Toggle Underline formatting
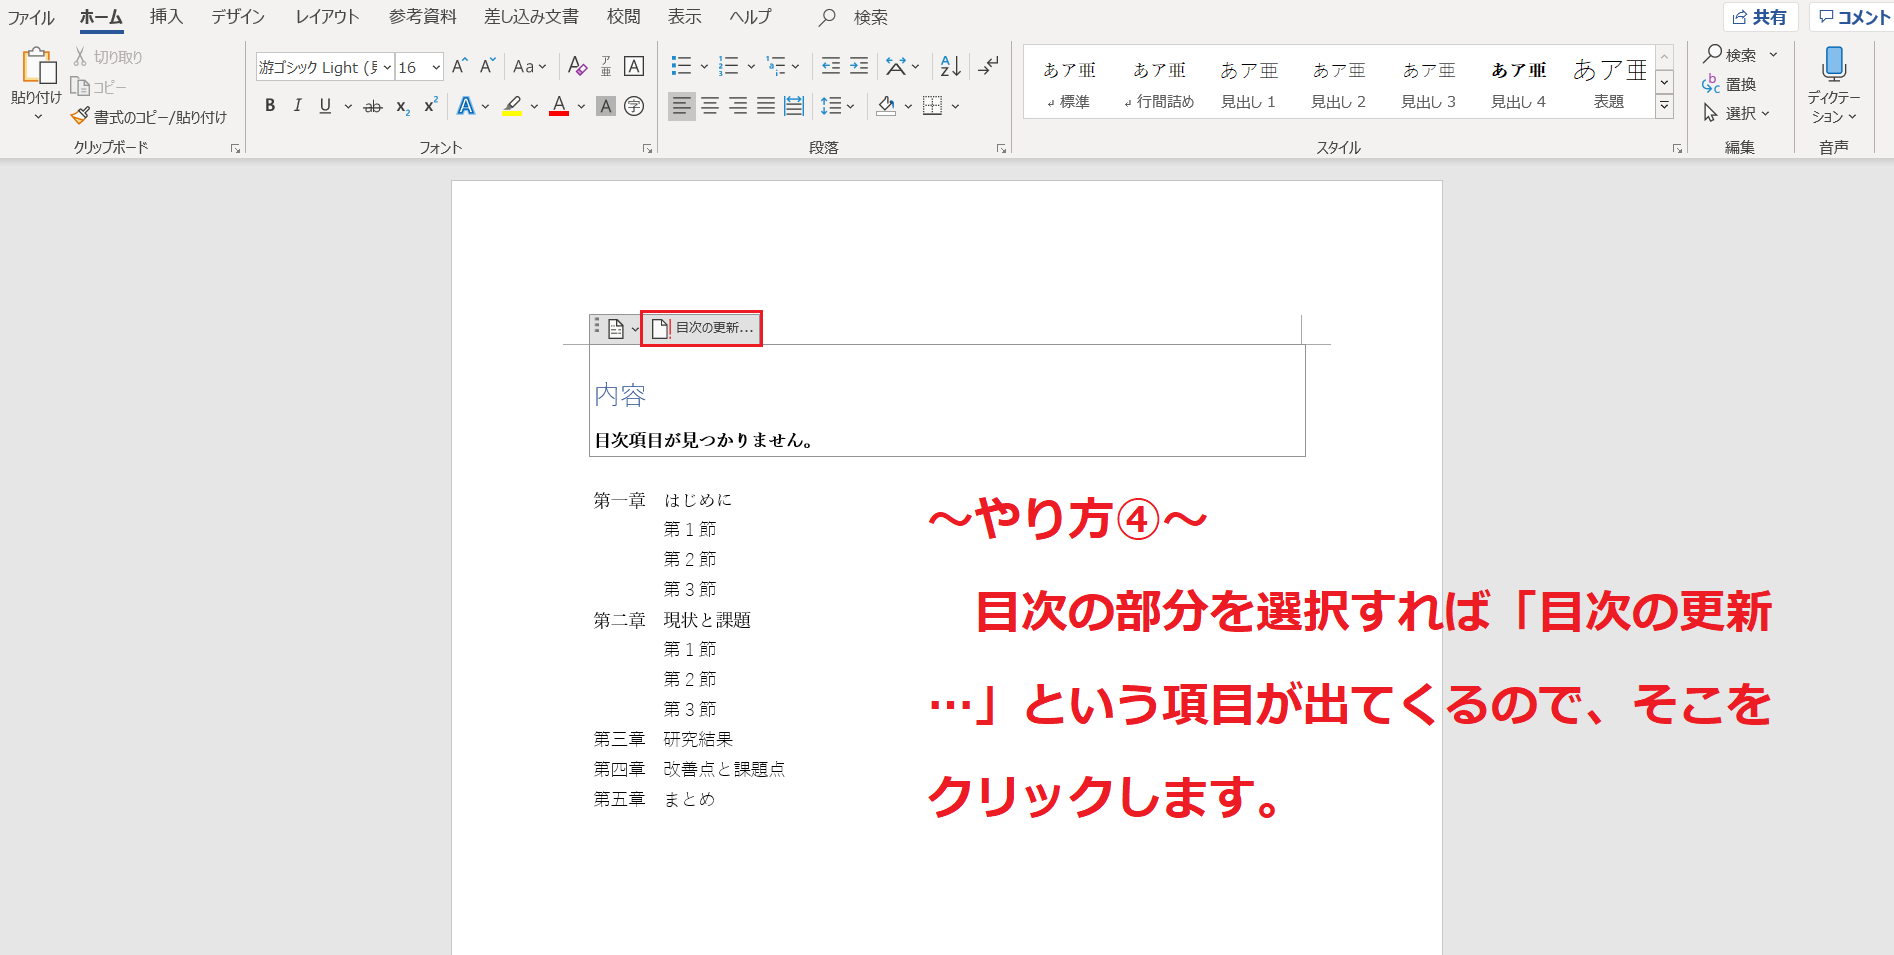Viewport: 1894px width, 955px height. (325, 106)
